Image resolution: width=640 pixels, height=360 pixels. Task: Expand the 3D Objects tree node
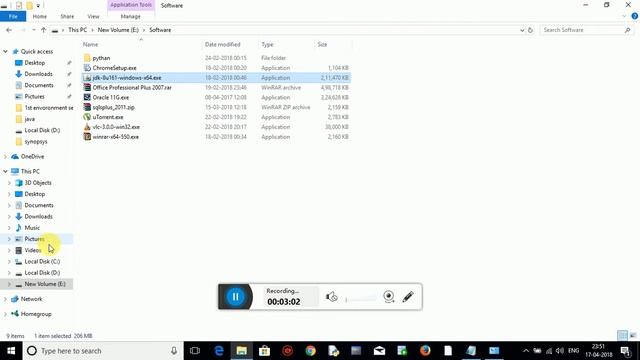point(9,182)
